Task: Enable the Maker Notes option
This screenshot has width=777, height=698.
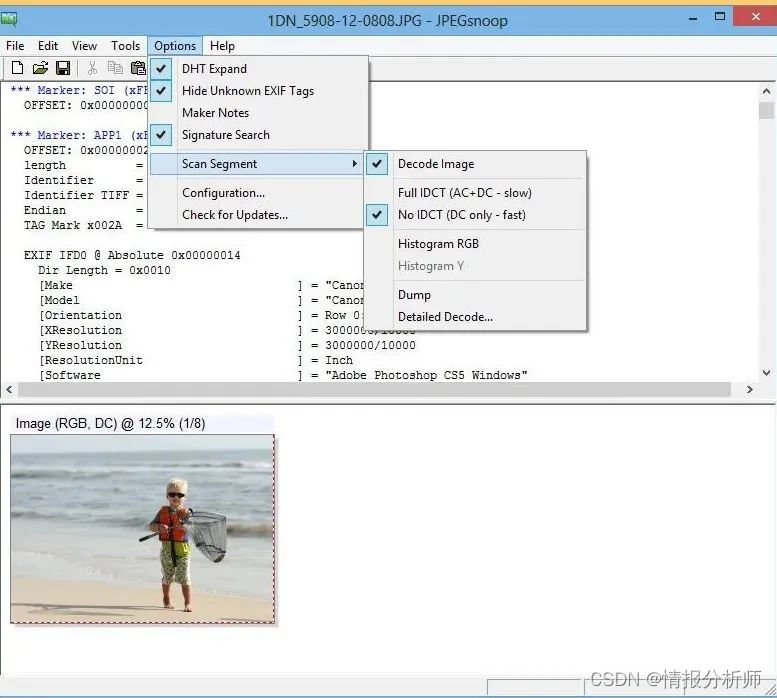Action: point(258,113)
